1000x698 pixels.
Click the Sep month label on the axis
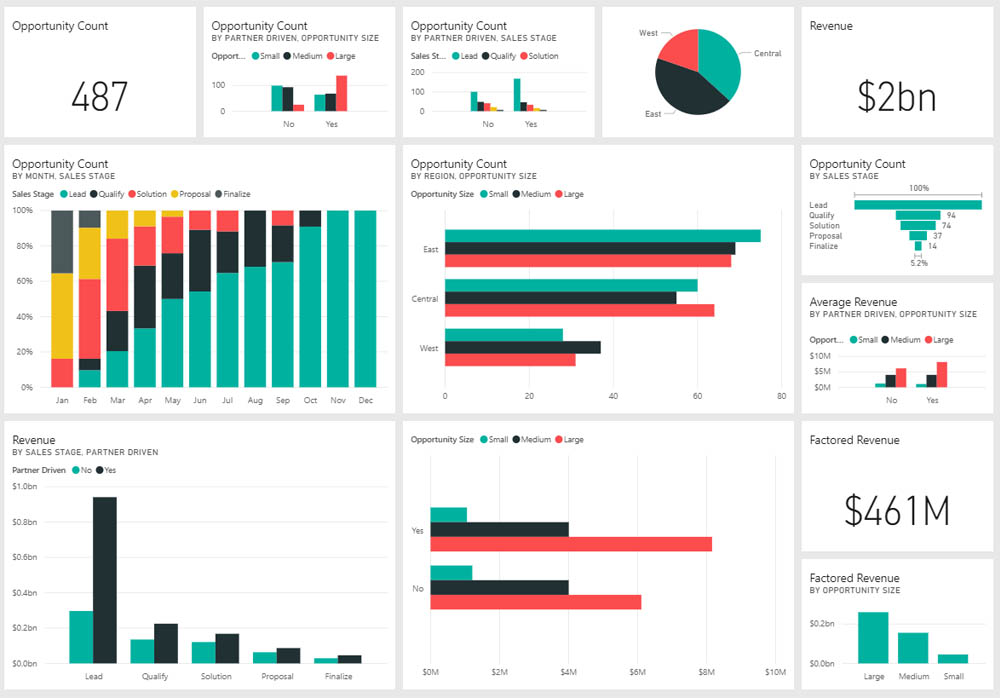pos(283,400)
